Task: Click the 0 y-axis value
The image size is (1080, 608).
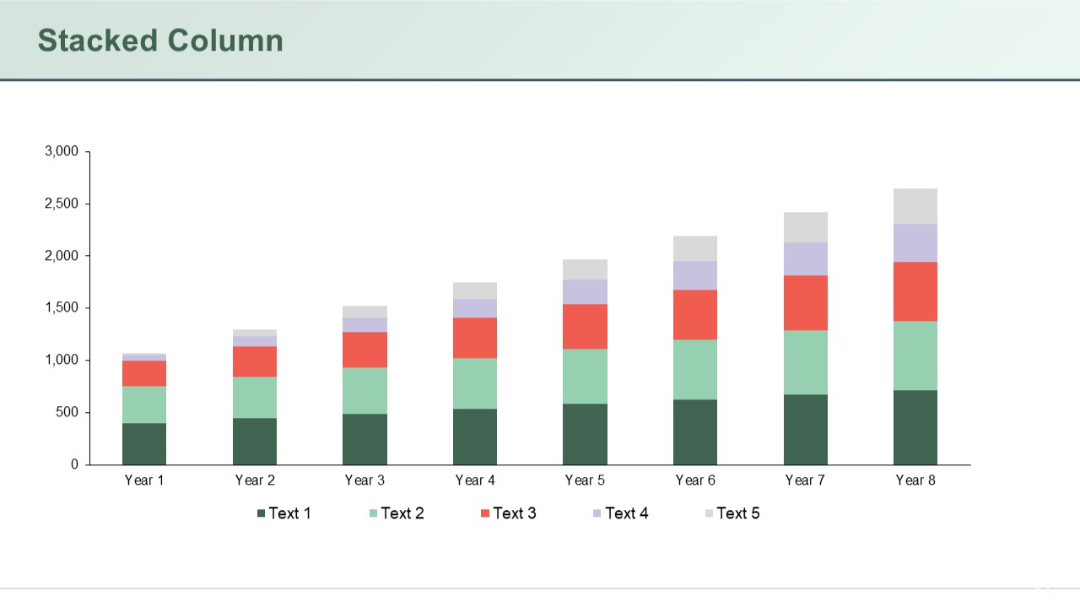Action: pos(74,465)
